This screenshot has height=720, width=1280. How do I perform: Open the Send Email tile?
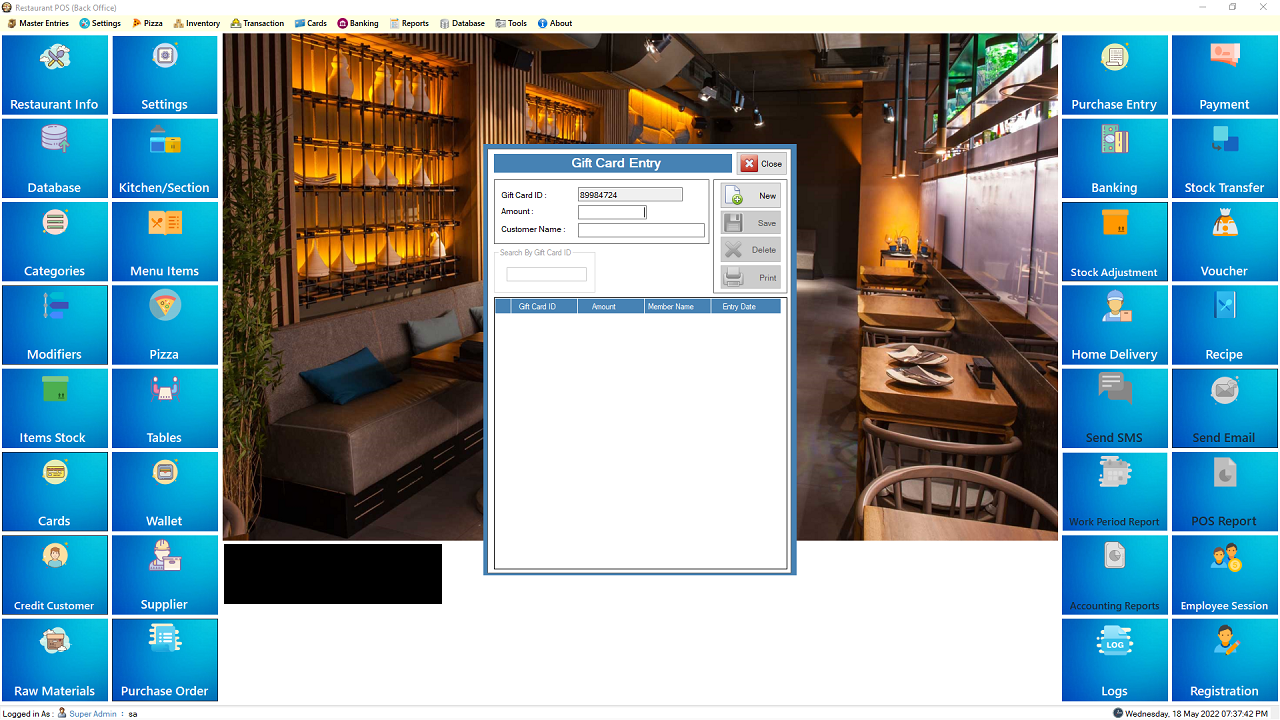click(x=1224, y=408)
